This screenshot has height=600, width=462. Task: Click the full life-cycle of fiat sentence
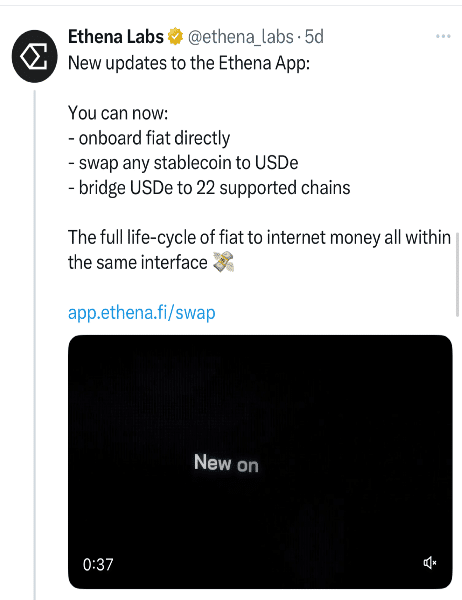(259, 250)
